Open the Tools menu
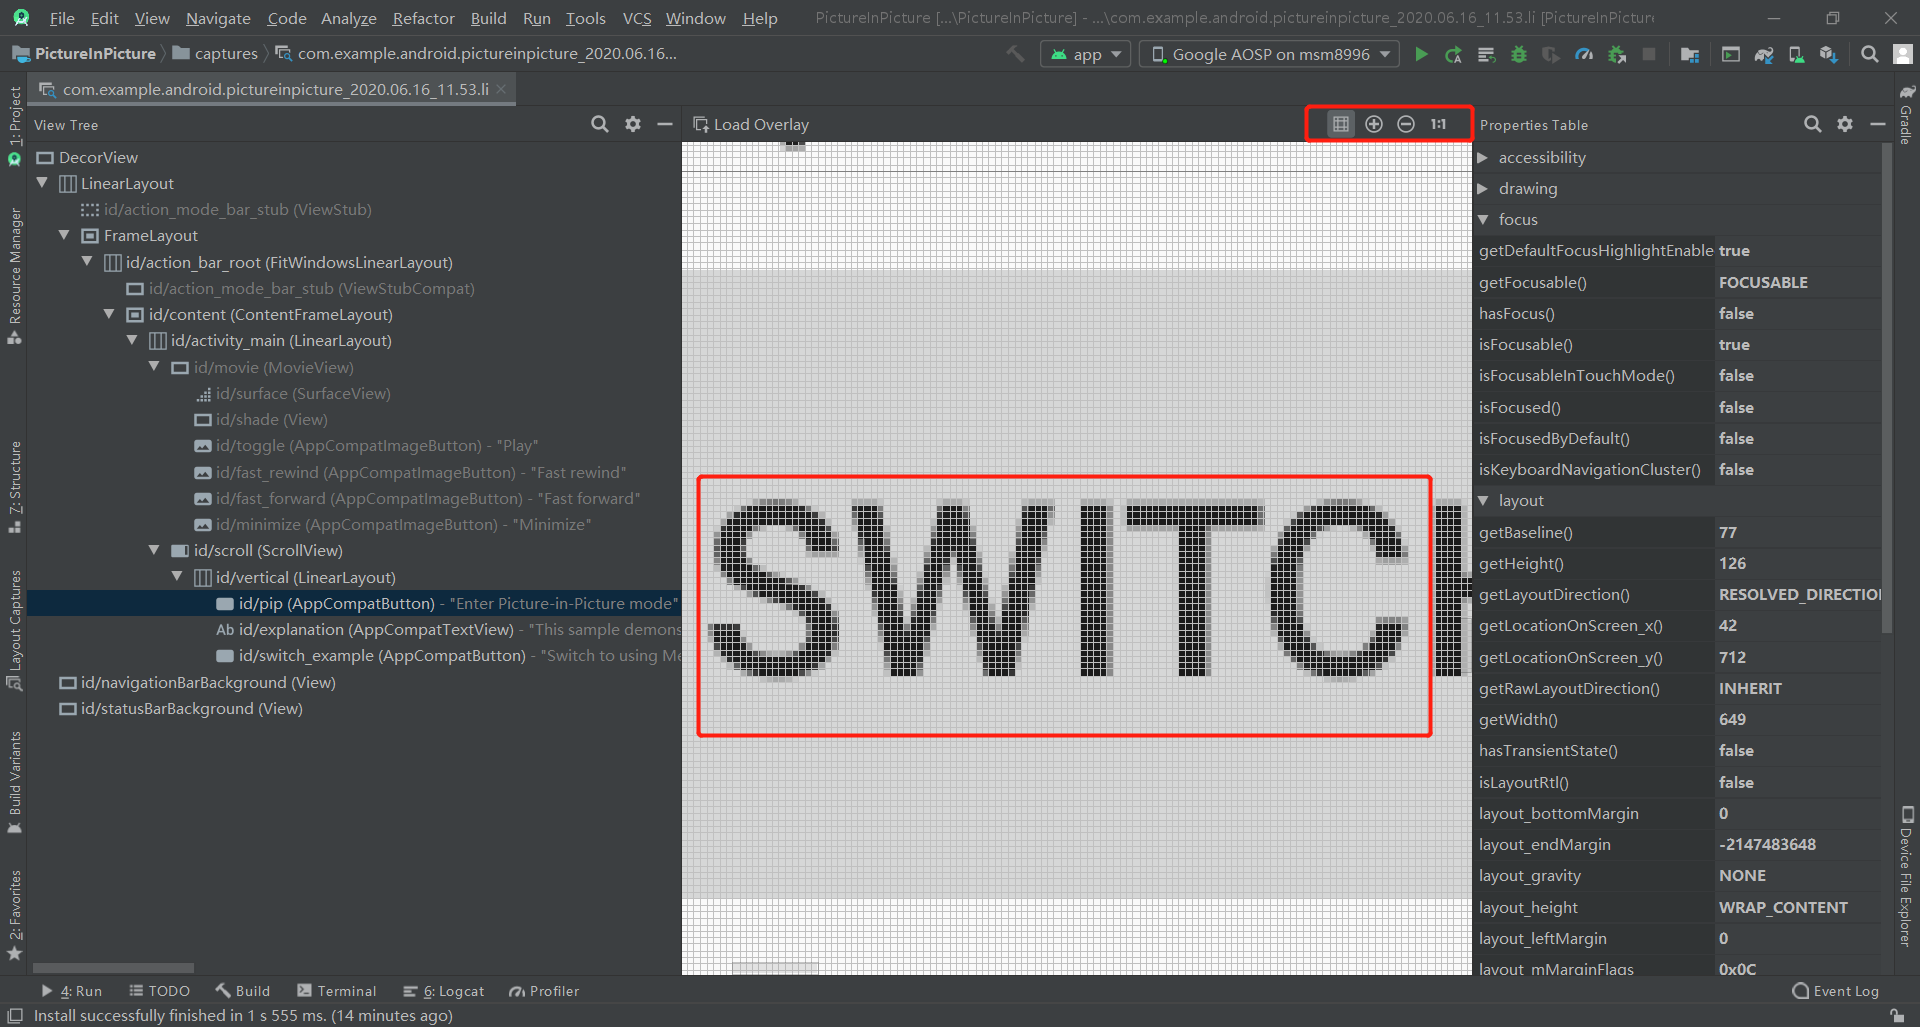1920x1027 pixels. (x=585, y=18)
